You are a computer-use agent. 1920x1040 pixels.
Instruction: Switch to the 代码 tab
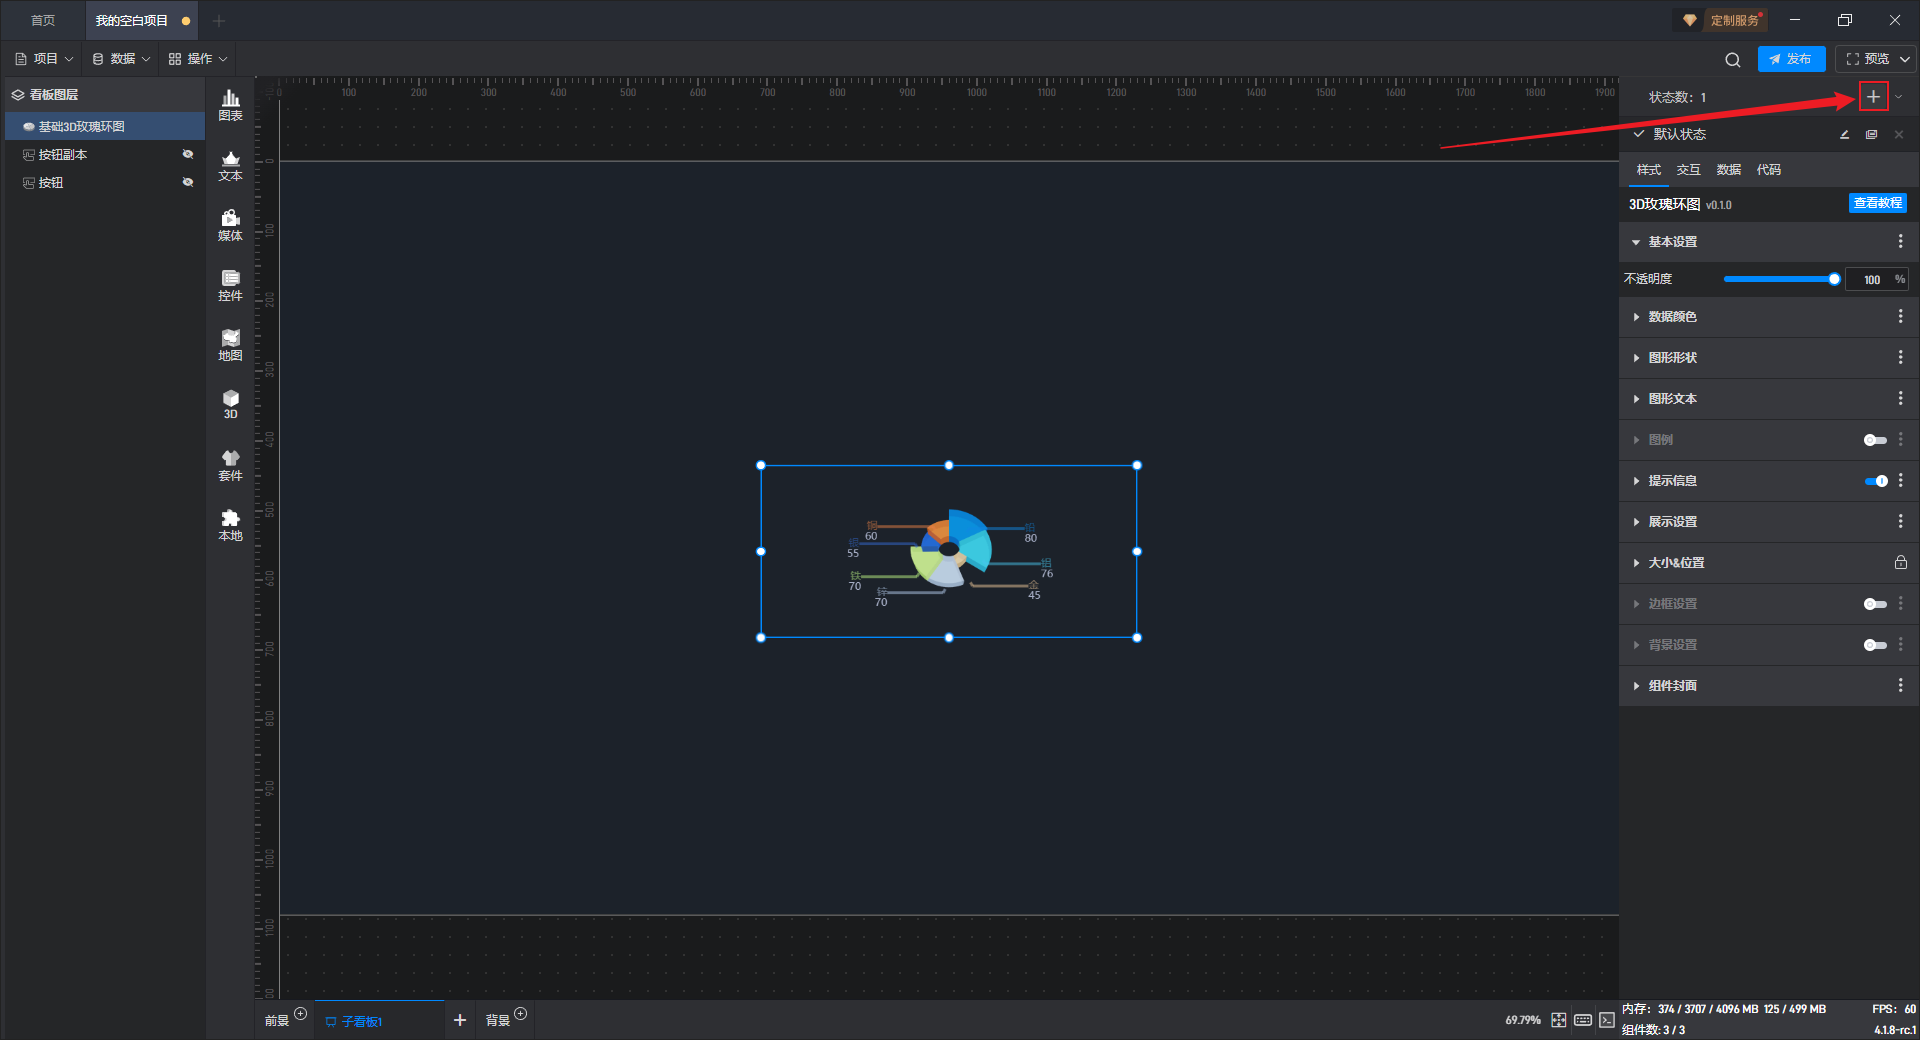(x=1768, y=170)
